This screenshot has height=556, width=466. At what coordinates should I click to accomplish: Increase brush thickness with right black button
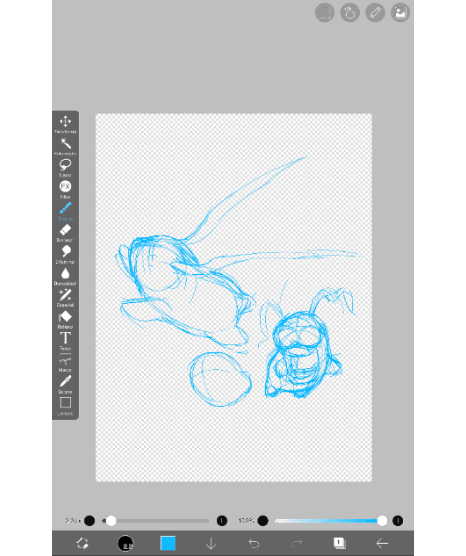coord(222,521)
